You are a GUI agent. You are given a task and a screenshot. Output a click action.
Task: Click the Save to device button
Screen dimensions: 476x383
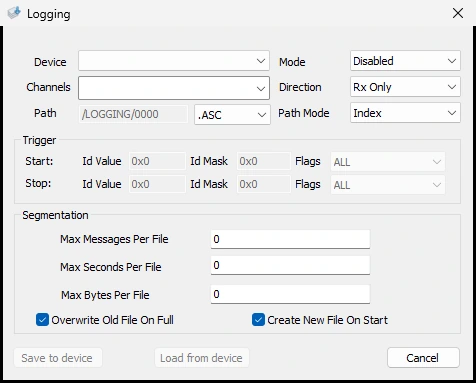[58, 358]
